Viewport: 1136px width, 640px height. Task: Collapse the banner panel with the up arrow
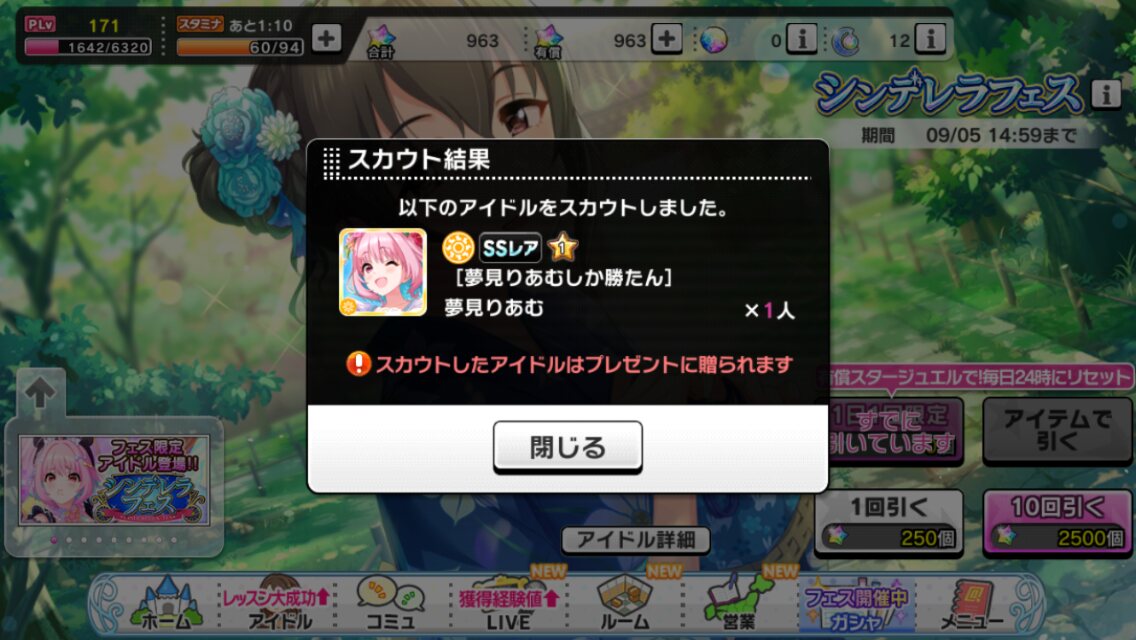pos(40,394)
